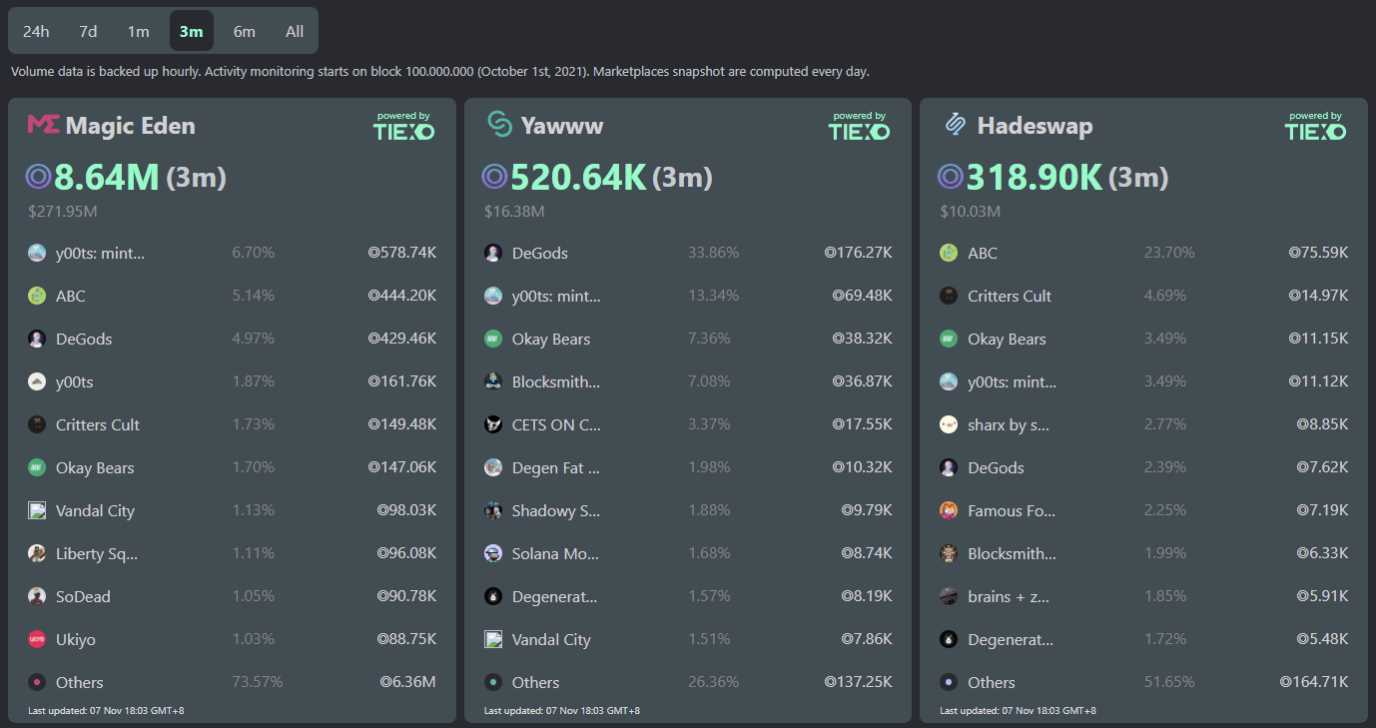Click the Hadeswap logo icon
Screen dimensions: 1376x728
coord(955,125)
